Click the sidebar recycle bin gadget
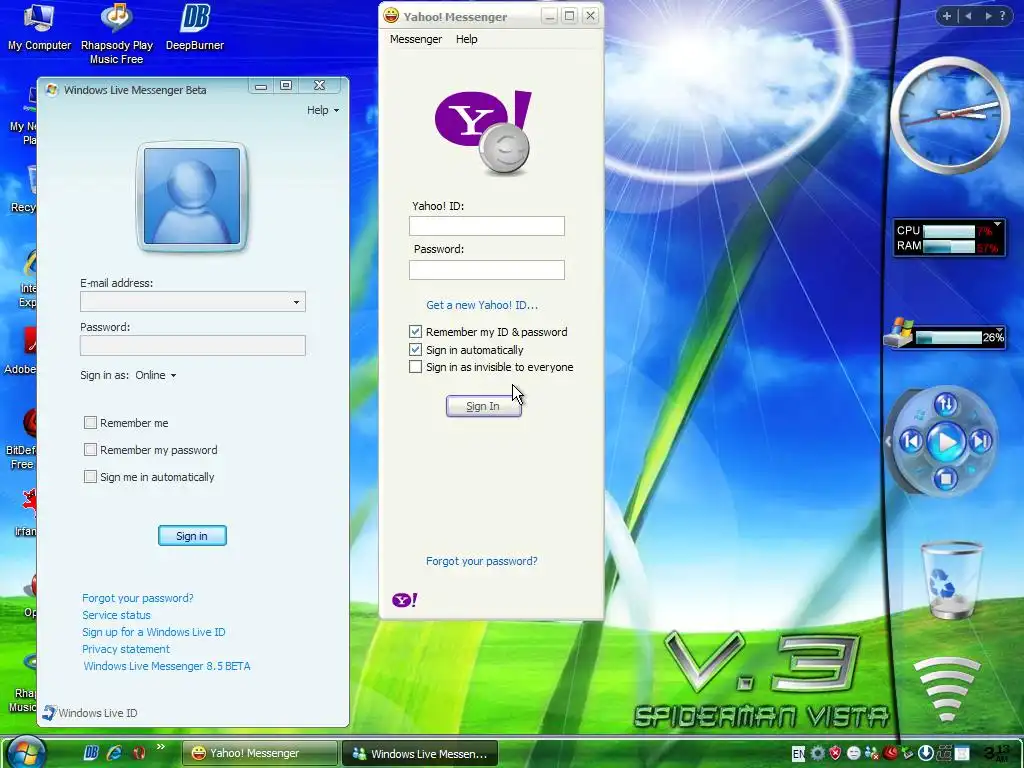The image size is (1024, 768). click(x=950, y=580)
